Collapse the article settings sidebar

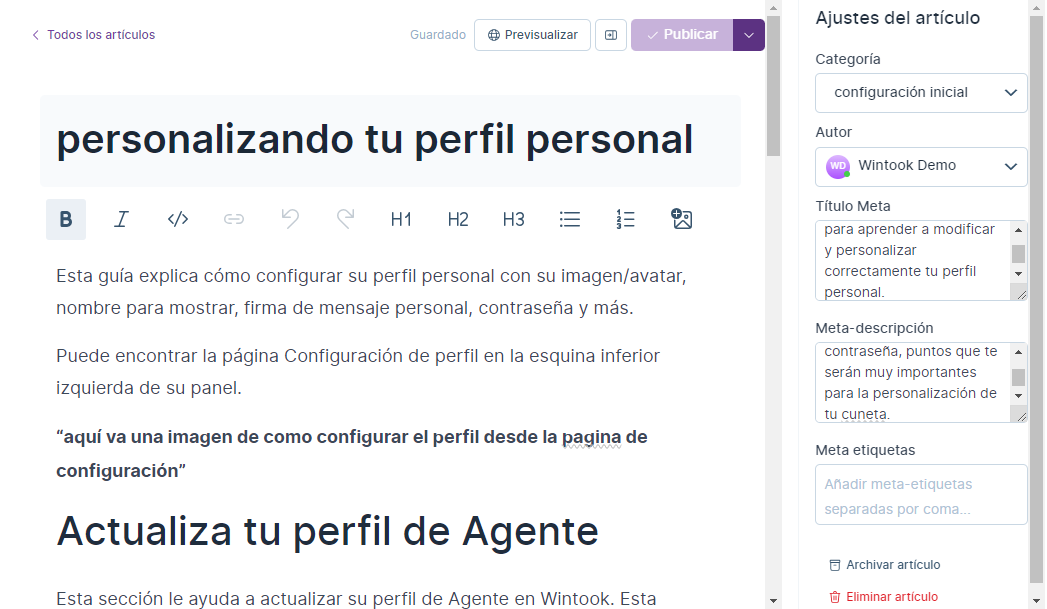coord(611,35)
